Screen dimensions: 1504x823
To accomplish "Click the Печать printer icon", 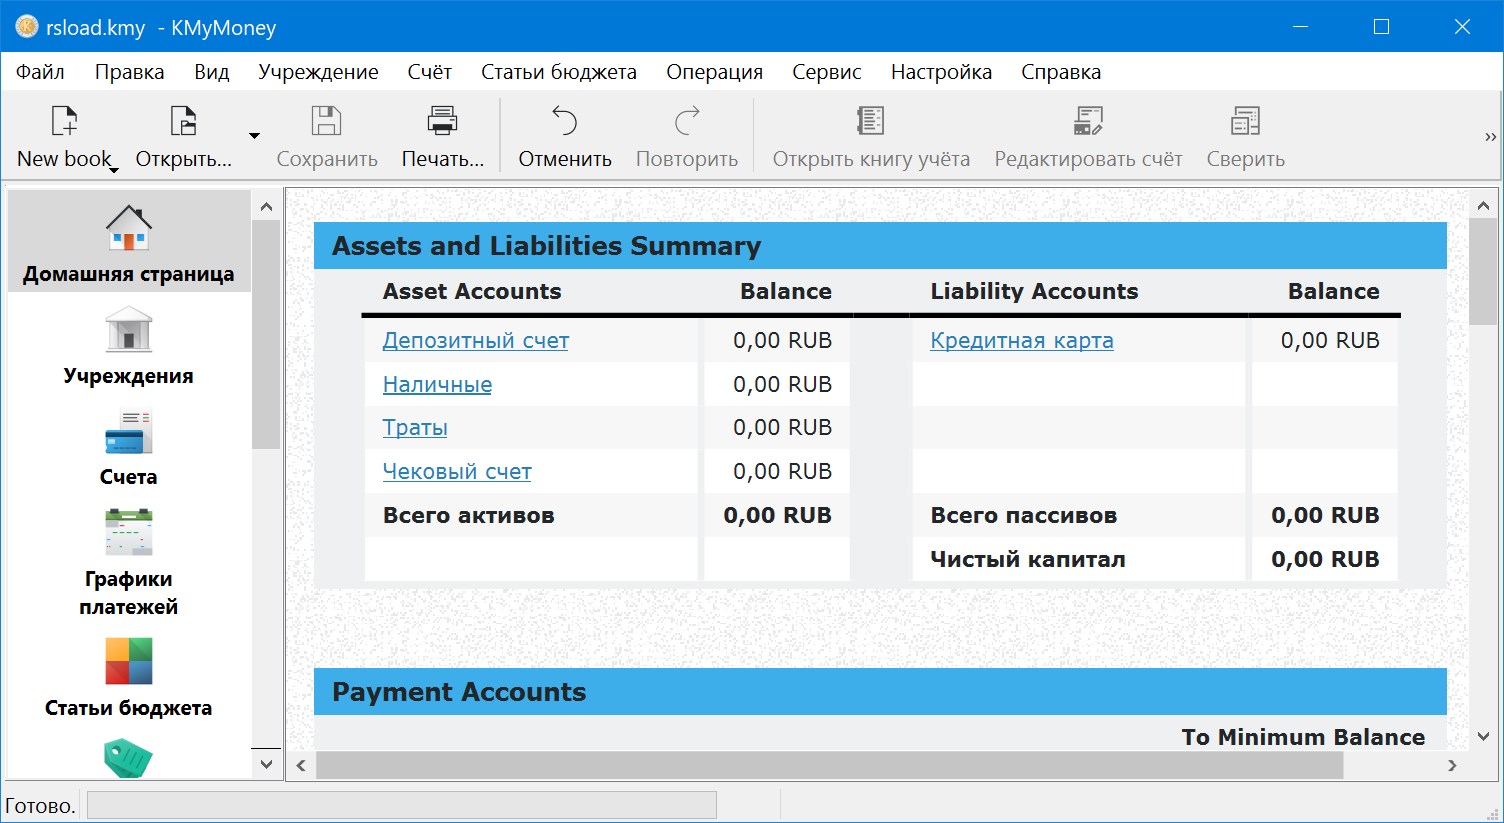I will (442, 121).
